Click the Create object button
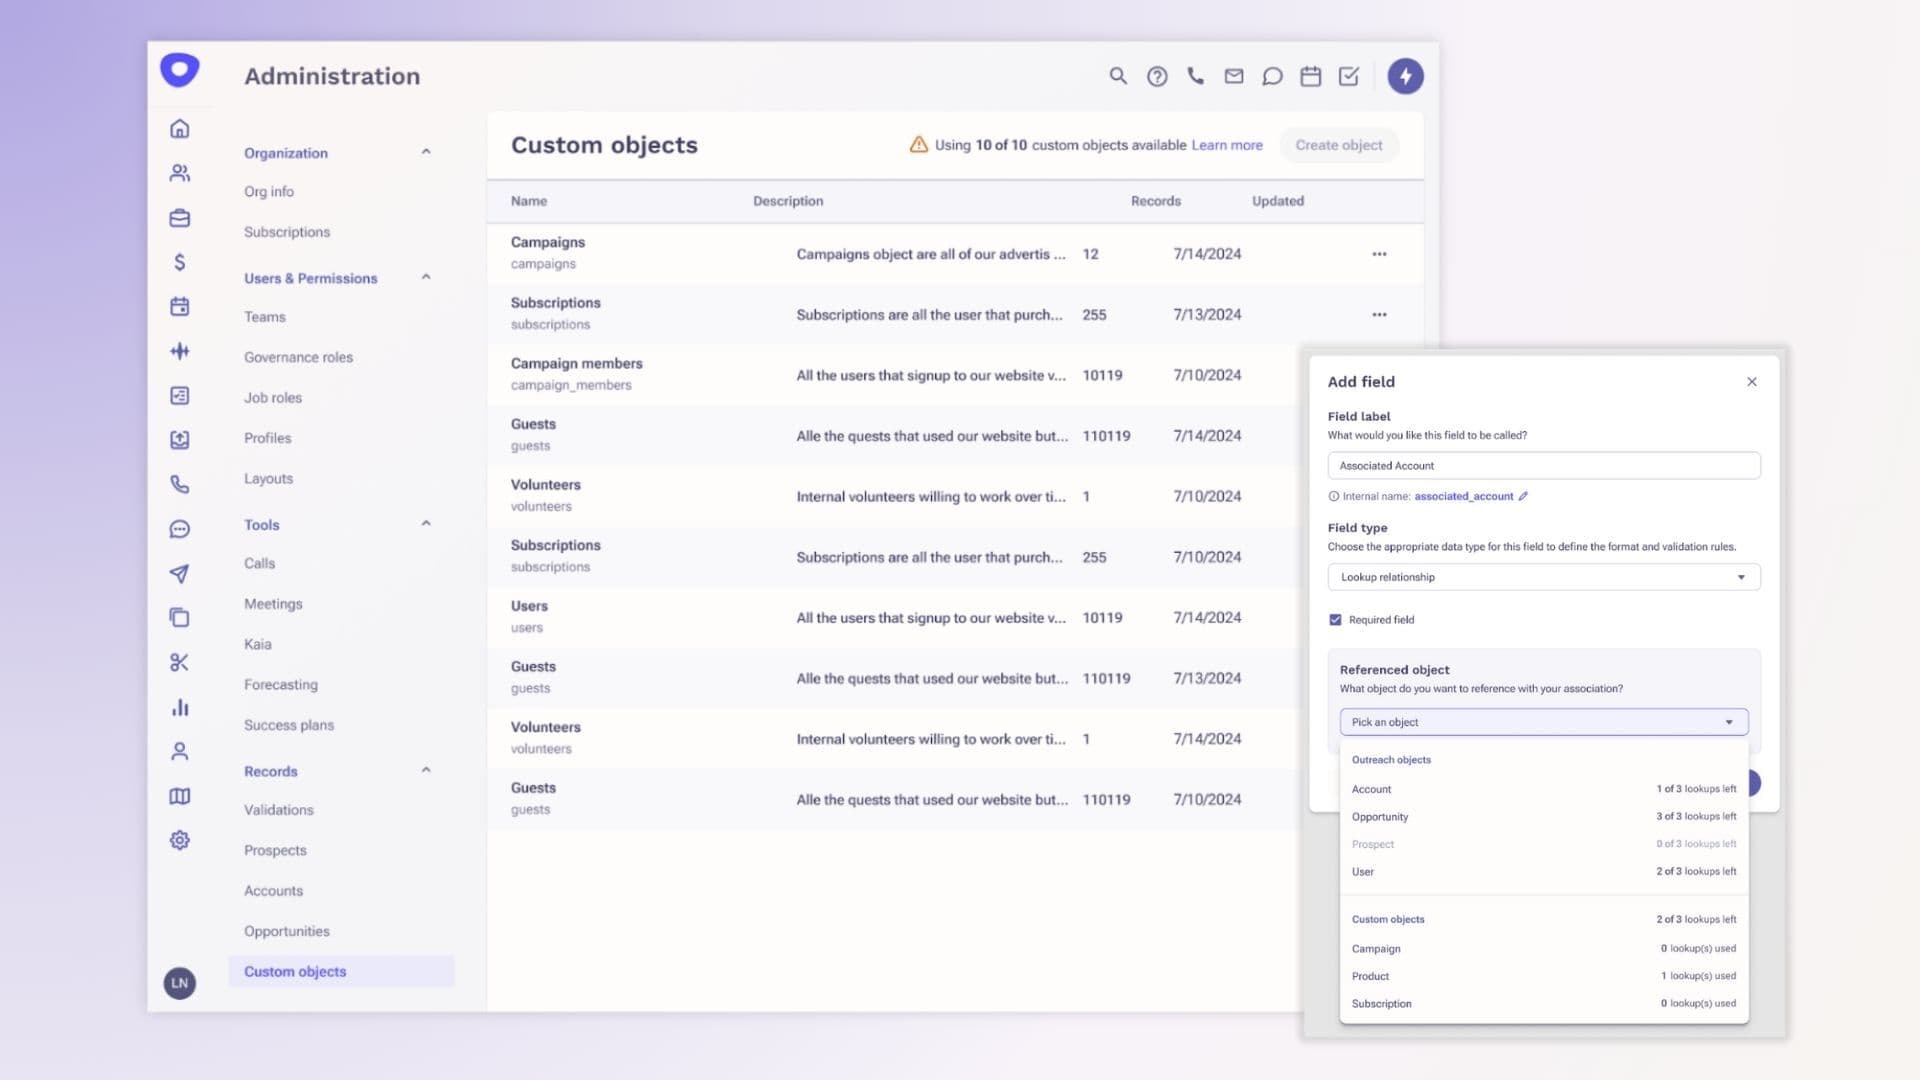This screenshot has height=1080, width=1920. tap(1338, 145)
